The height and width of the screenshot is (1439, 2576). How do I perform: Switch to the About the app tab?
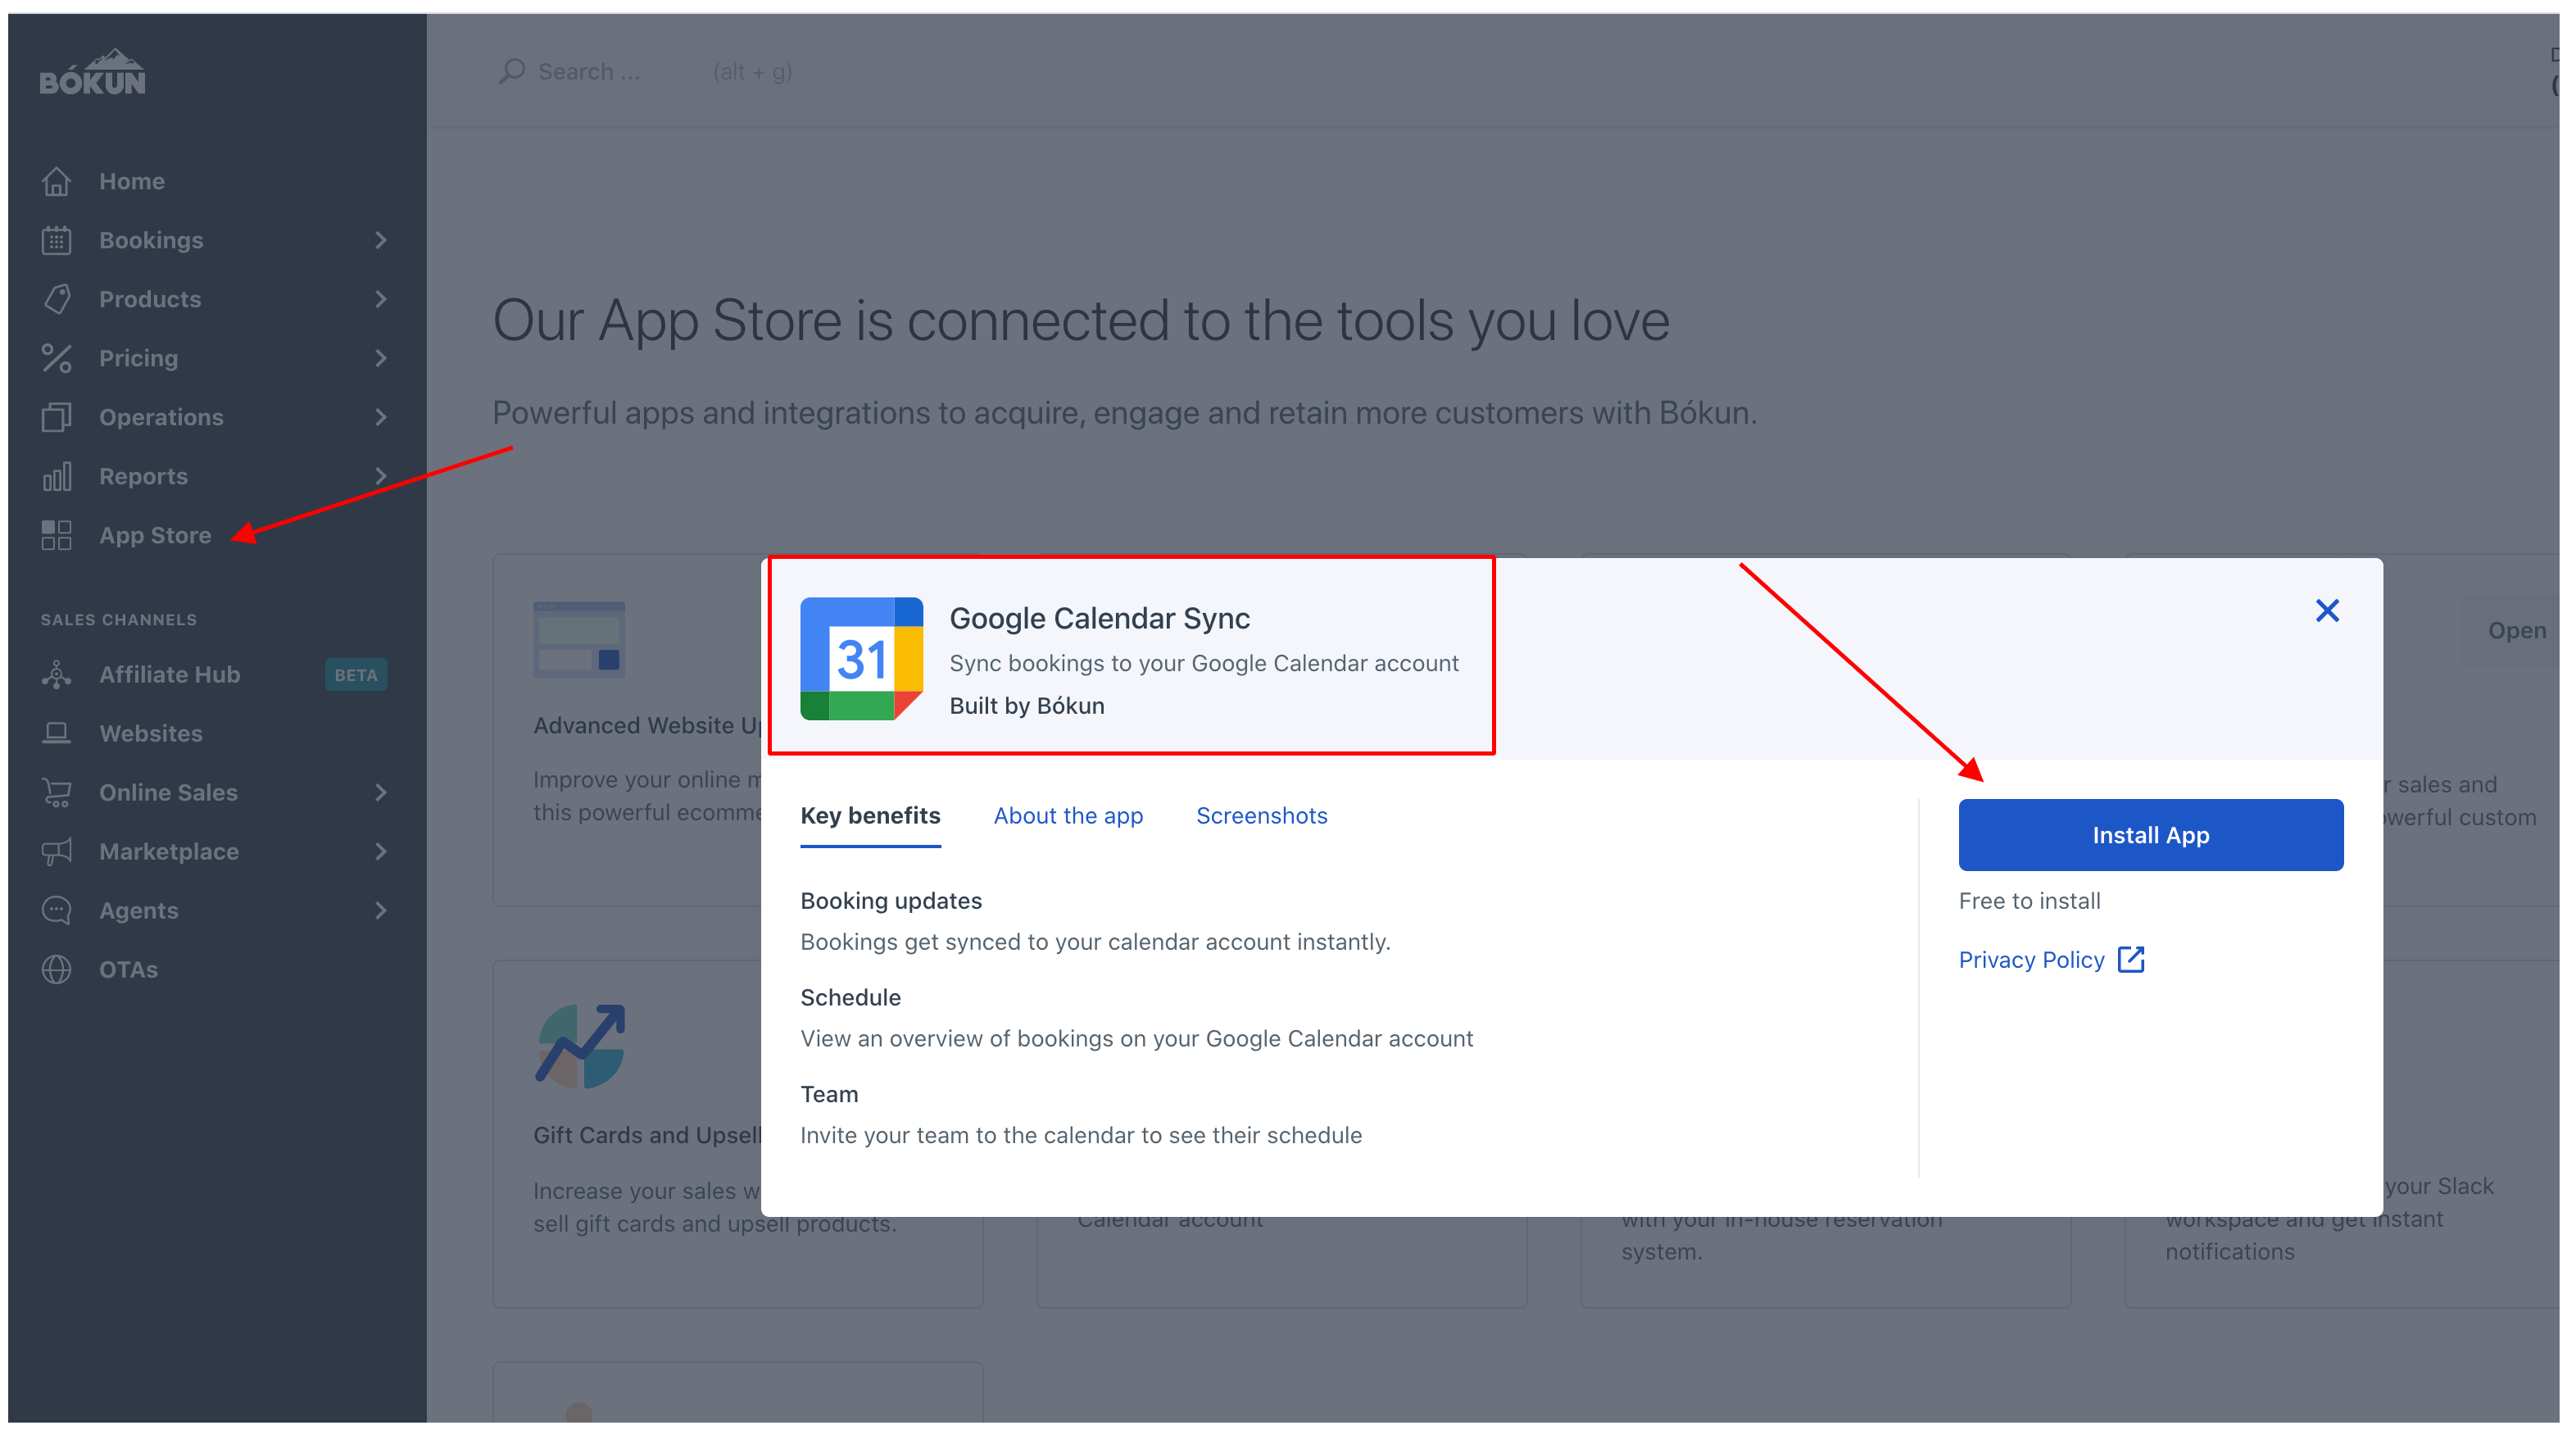coord(1068,816)
